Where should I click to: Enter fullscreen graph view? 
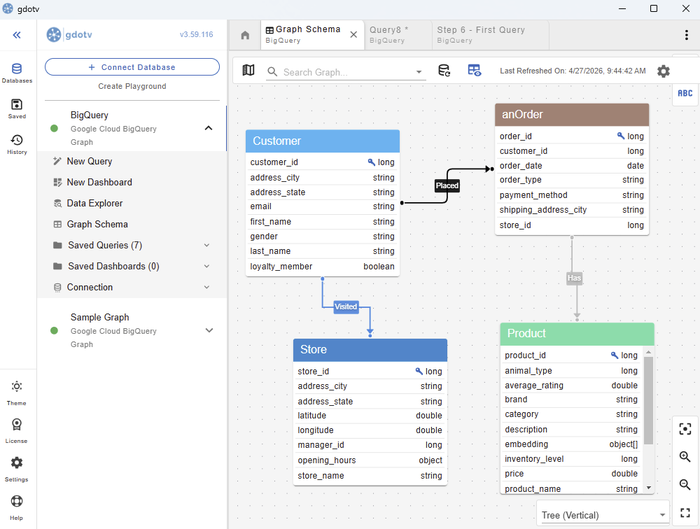point(685,512)
